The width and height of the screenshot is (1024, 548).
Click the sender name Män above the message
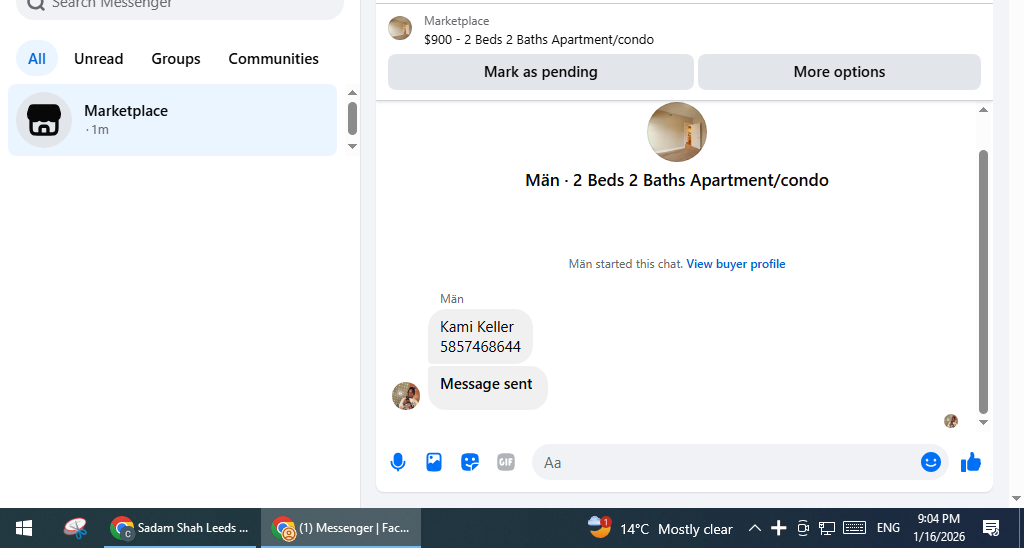pyautogui.click(x=452, y=299)
